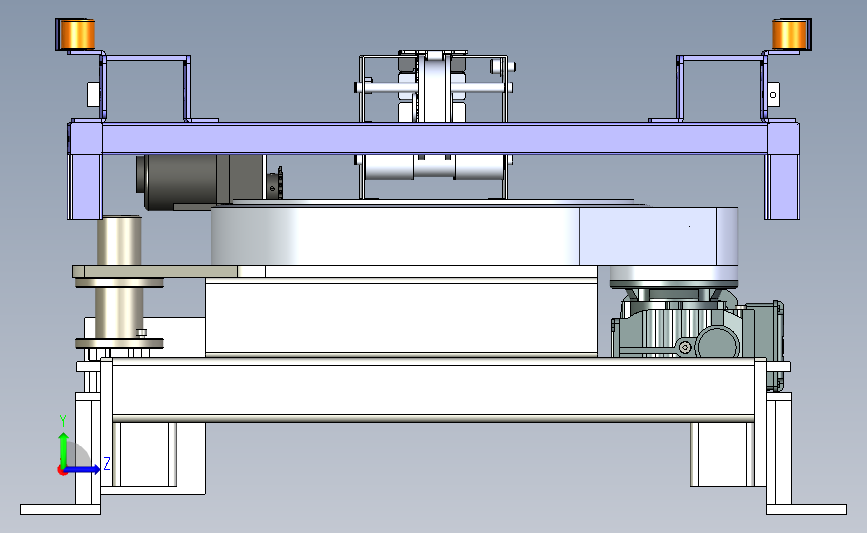867x533 pixels.
Task: Select the hex socket screw on the reducer
Action: click(x=686, y=347)
